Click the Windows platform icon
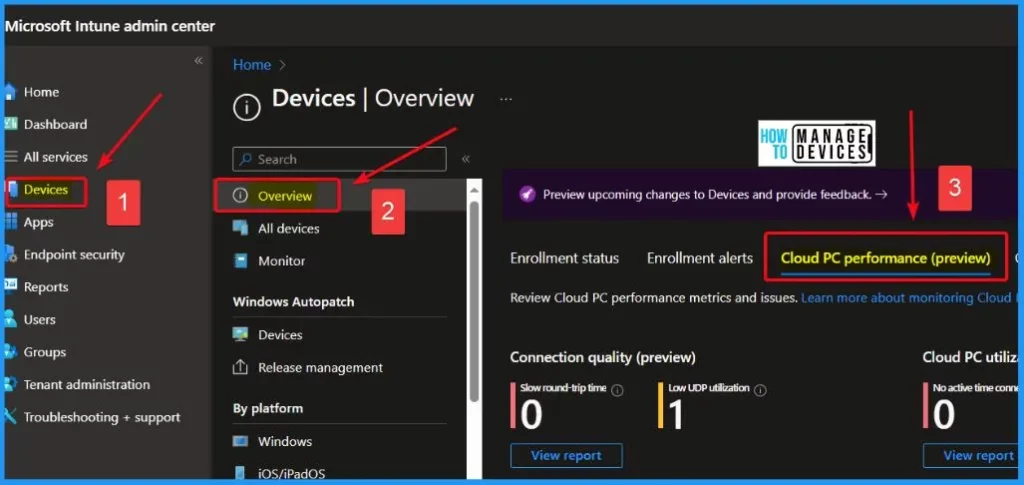The image size is (1024, 485). click(x=240, y=441)
